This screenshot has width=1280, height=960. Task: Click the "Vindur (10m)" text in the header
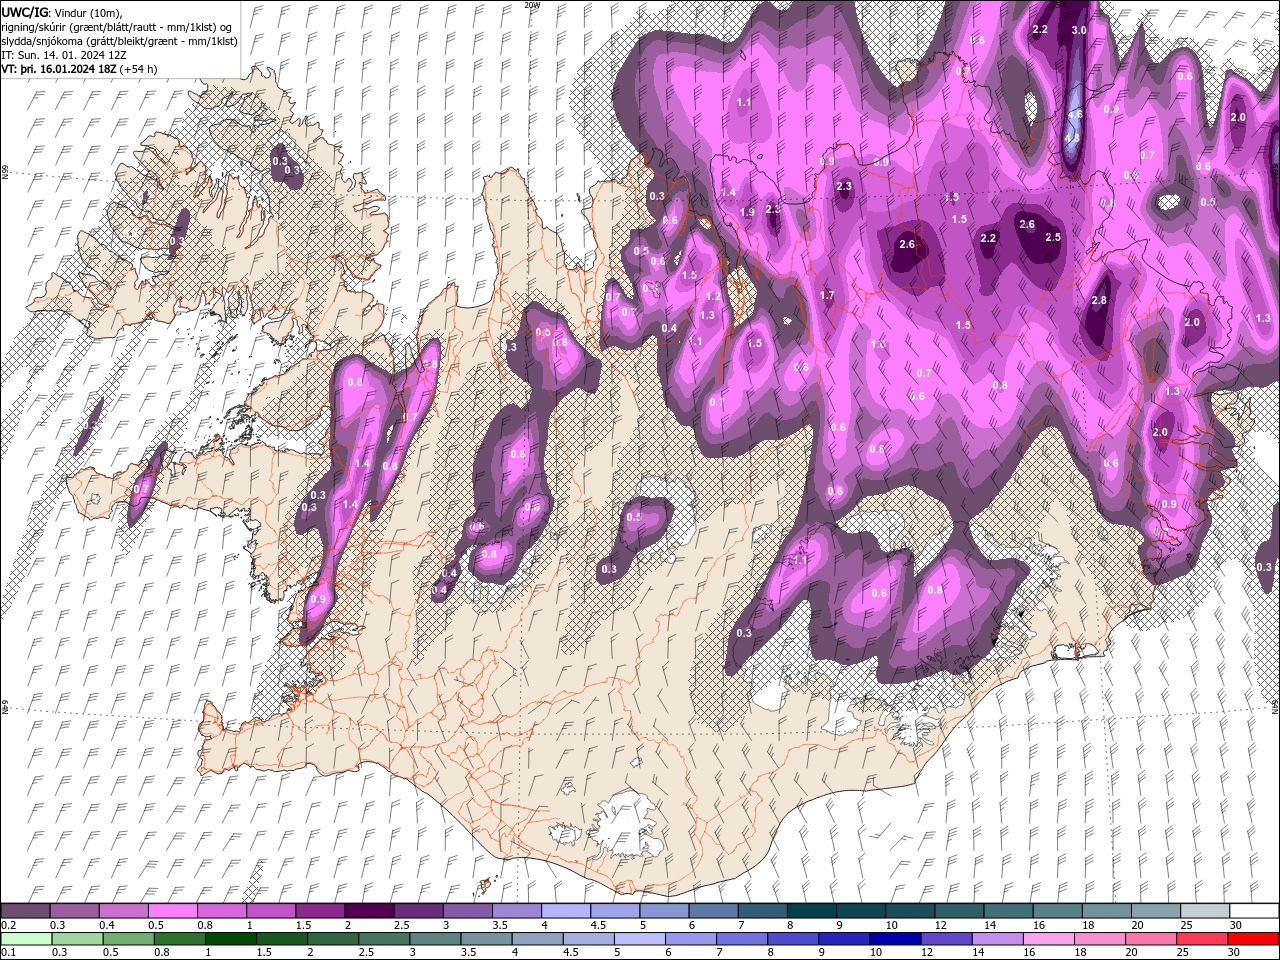(x=90, y=11)
